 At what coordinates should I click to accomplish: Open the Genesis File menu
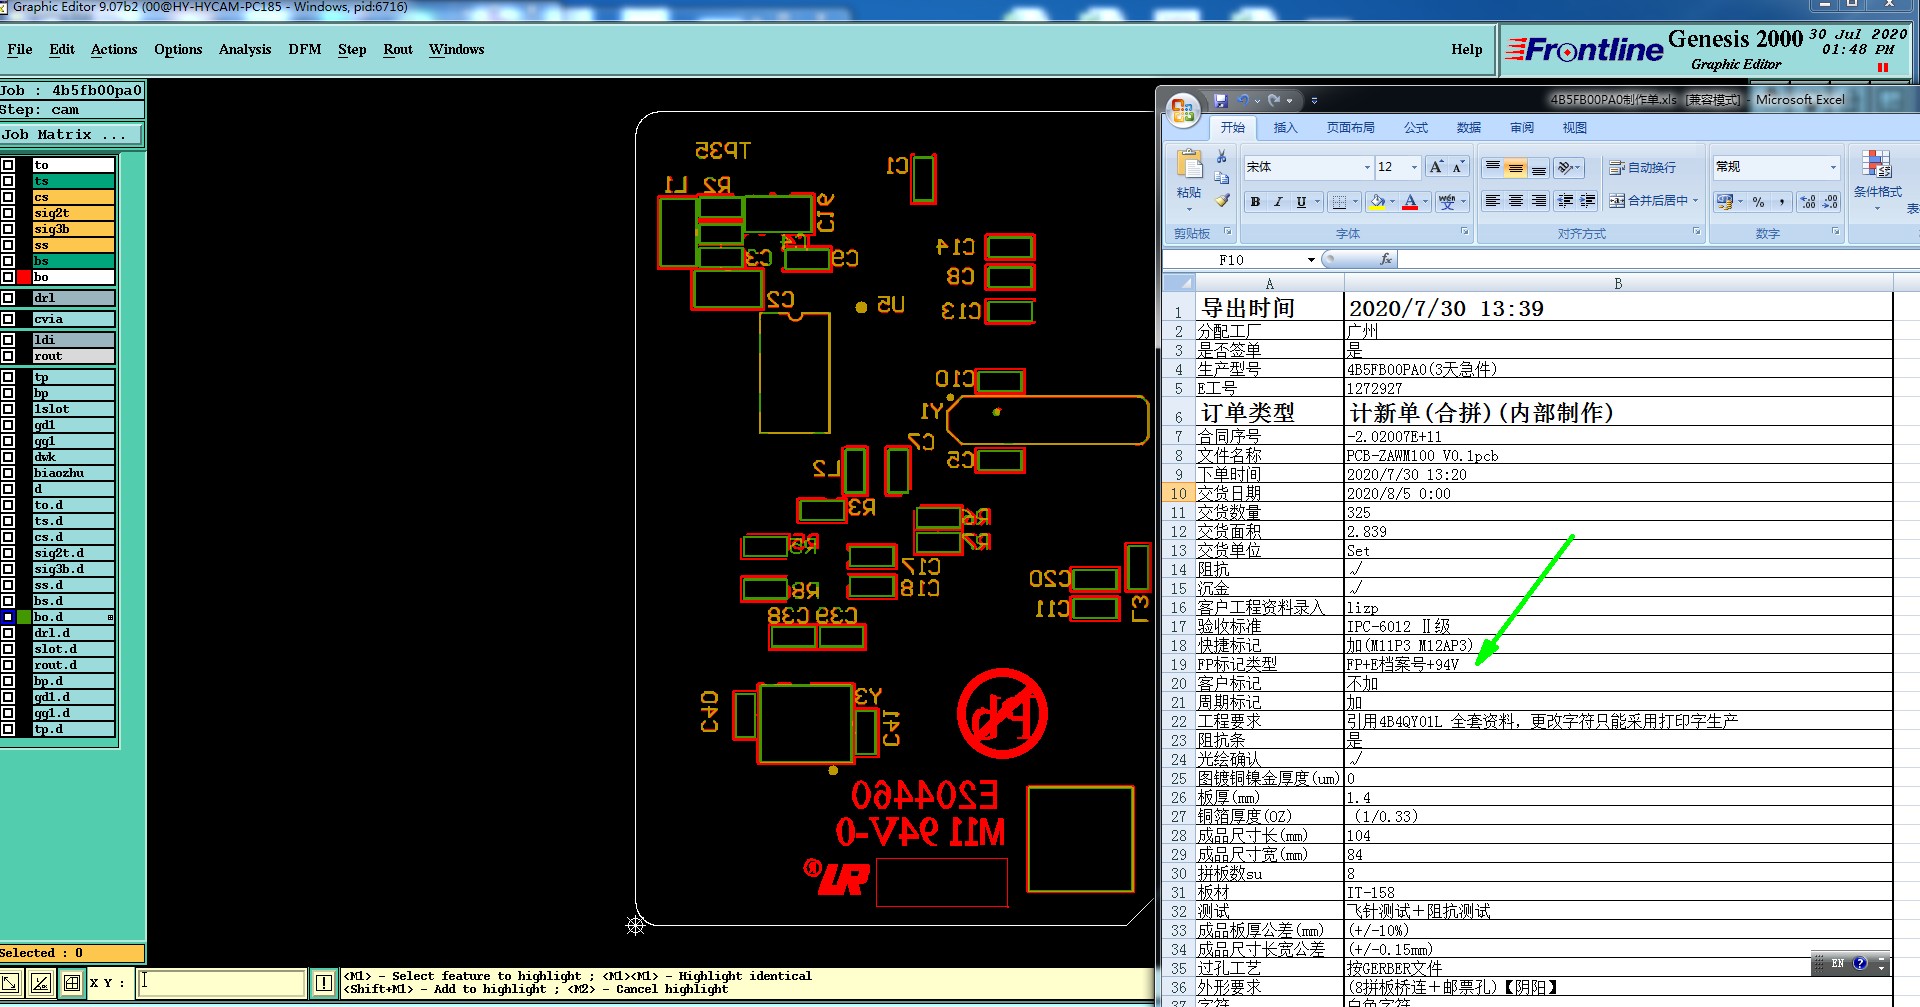pyautogui.click(x=20, y=49)
